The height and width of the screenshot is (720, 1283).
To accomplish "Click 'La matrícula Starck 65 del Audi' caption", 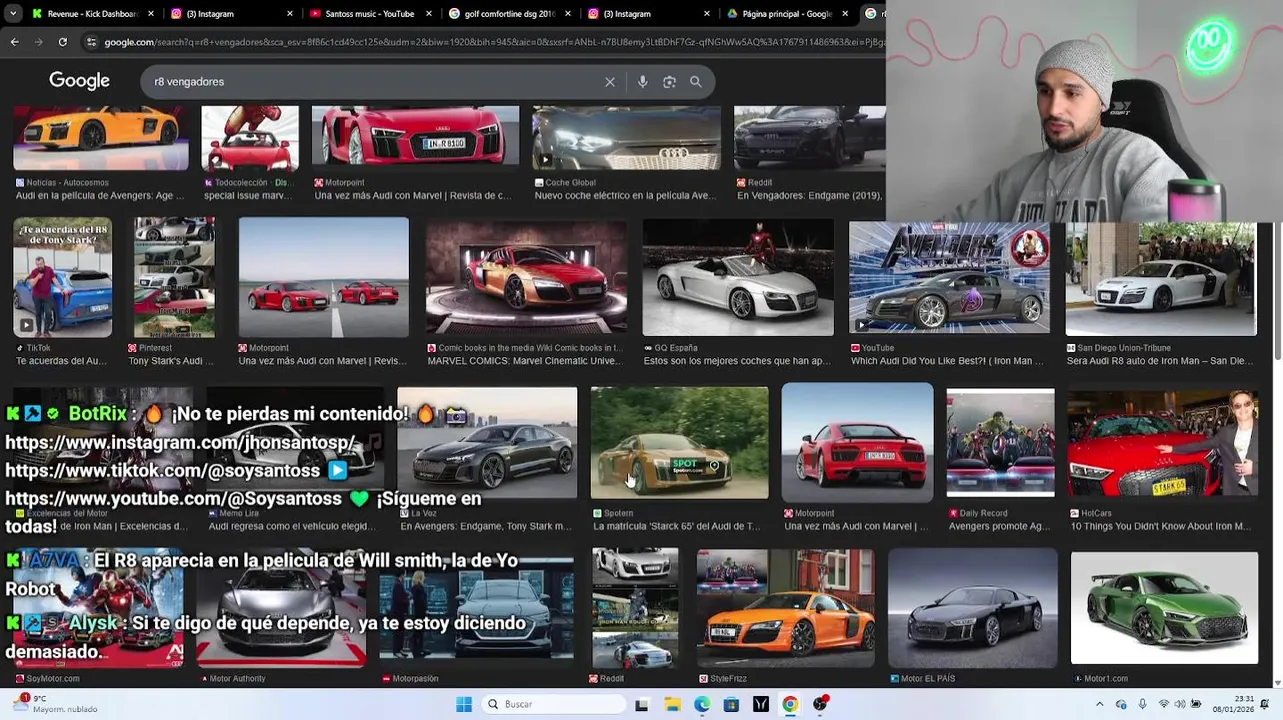I will coord(676,526).
